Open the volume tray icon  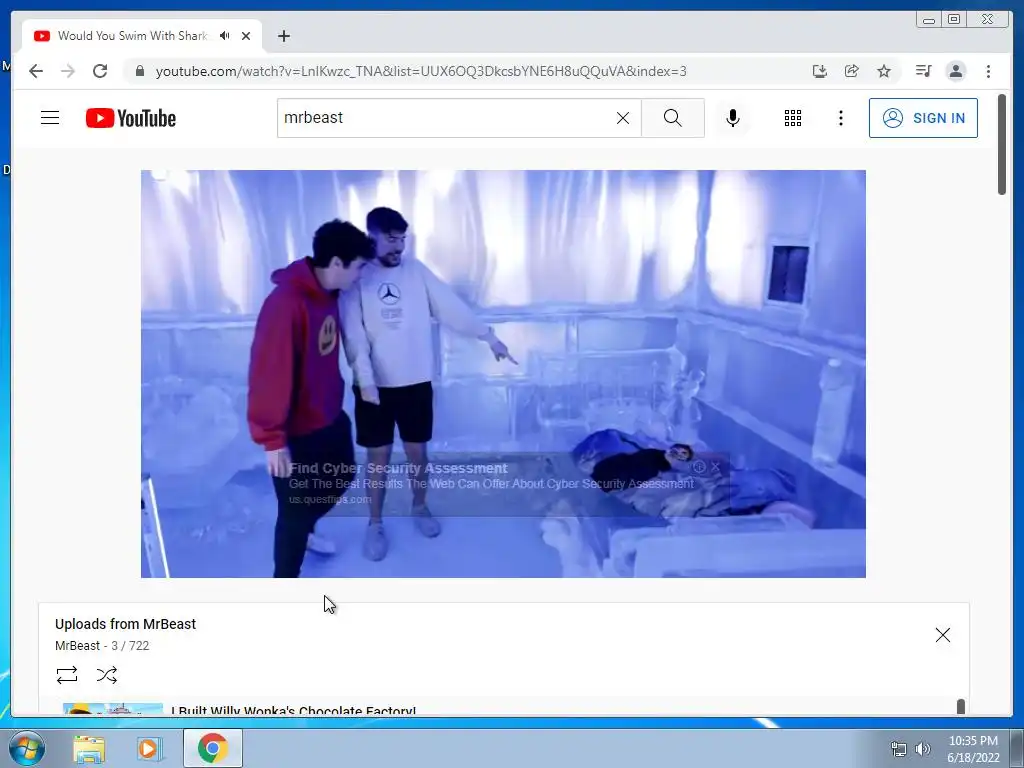tap(922, 749)
